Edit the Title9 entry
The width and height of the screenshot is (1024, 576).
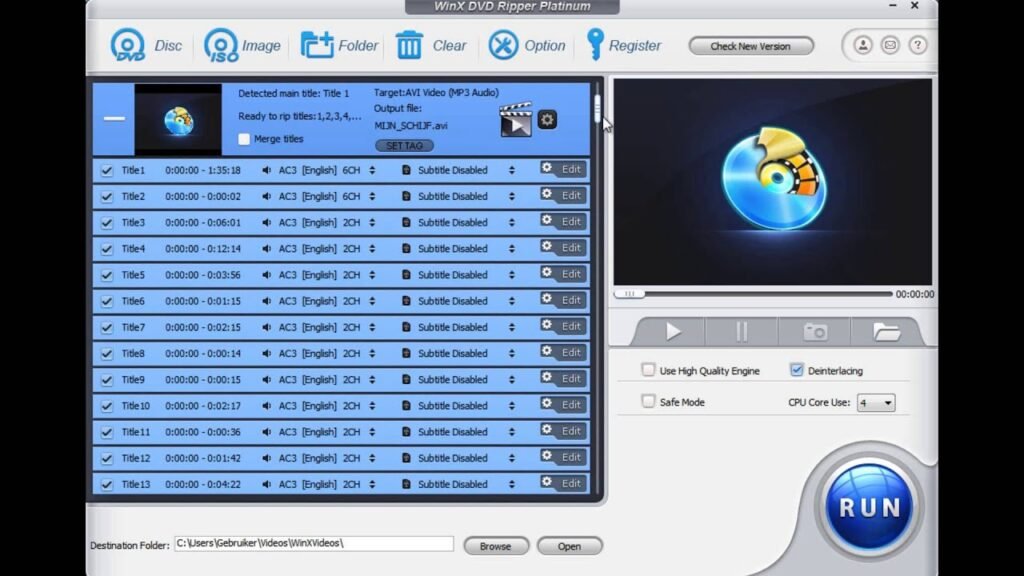point(563,378)
